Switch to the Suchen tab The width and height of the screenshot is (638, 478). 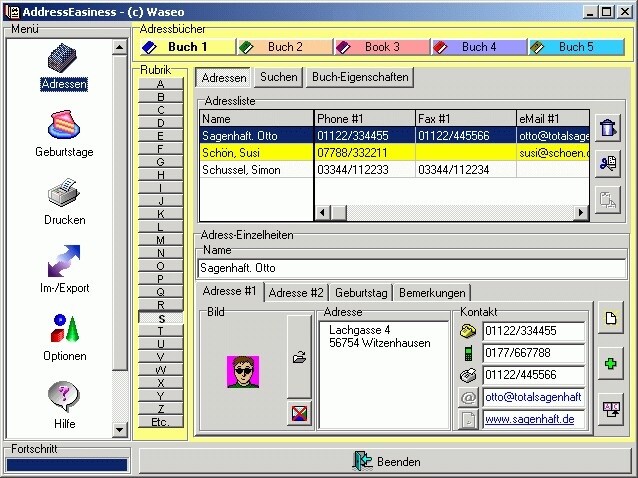278,77
